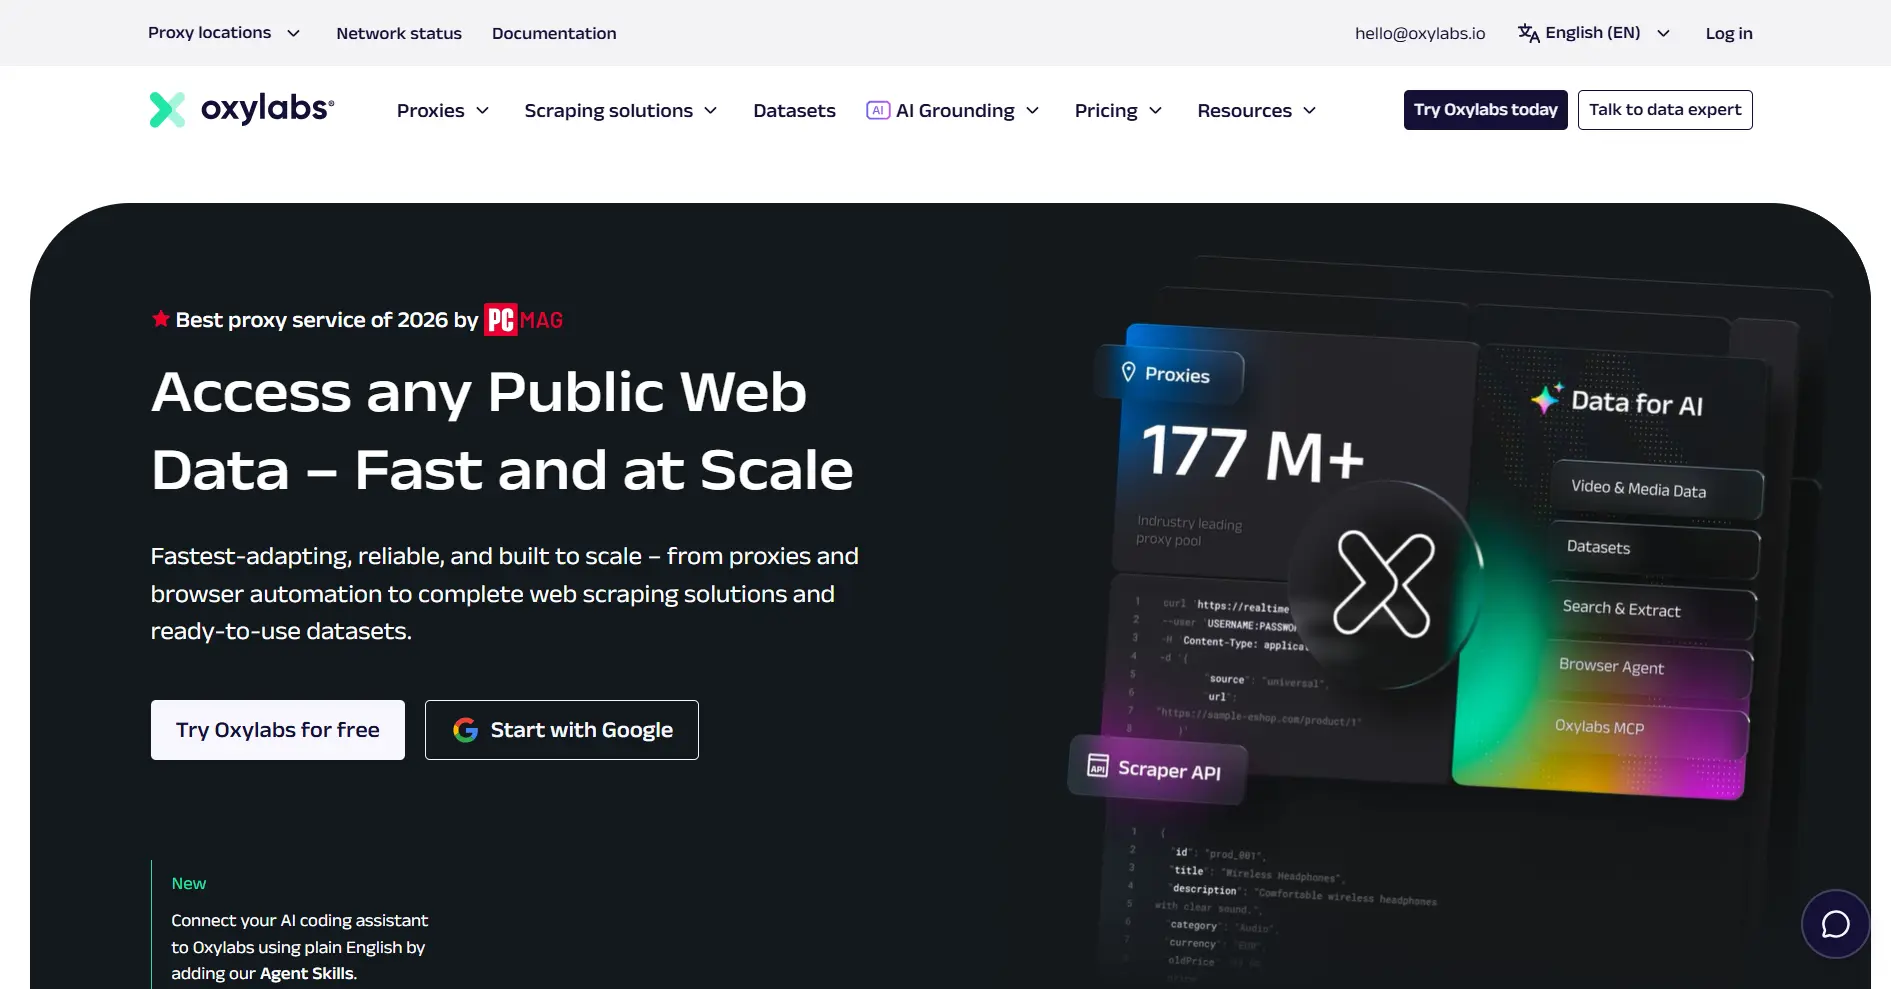
Task: Click Talk to data expert button
Action: (1665, 110)
